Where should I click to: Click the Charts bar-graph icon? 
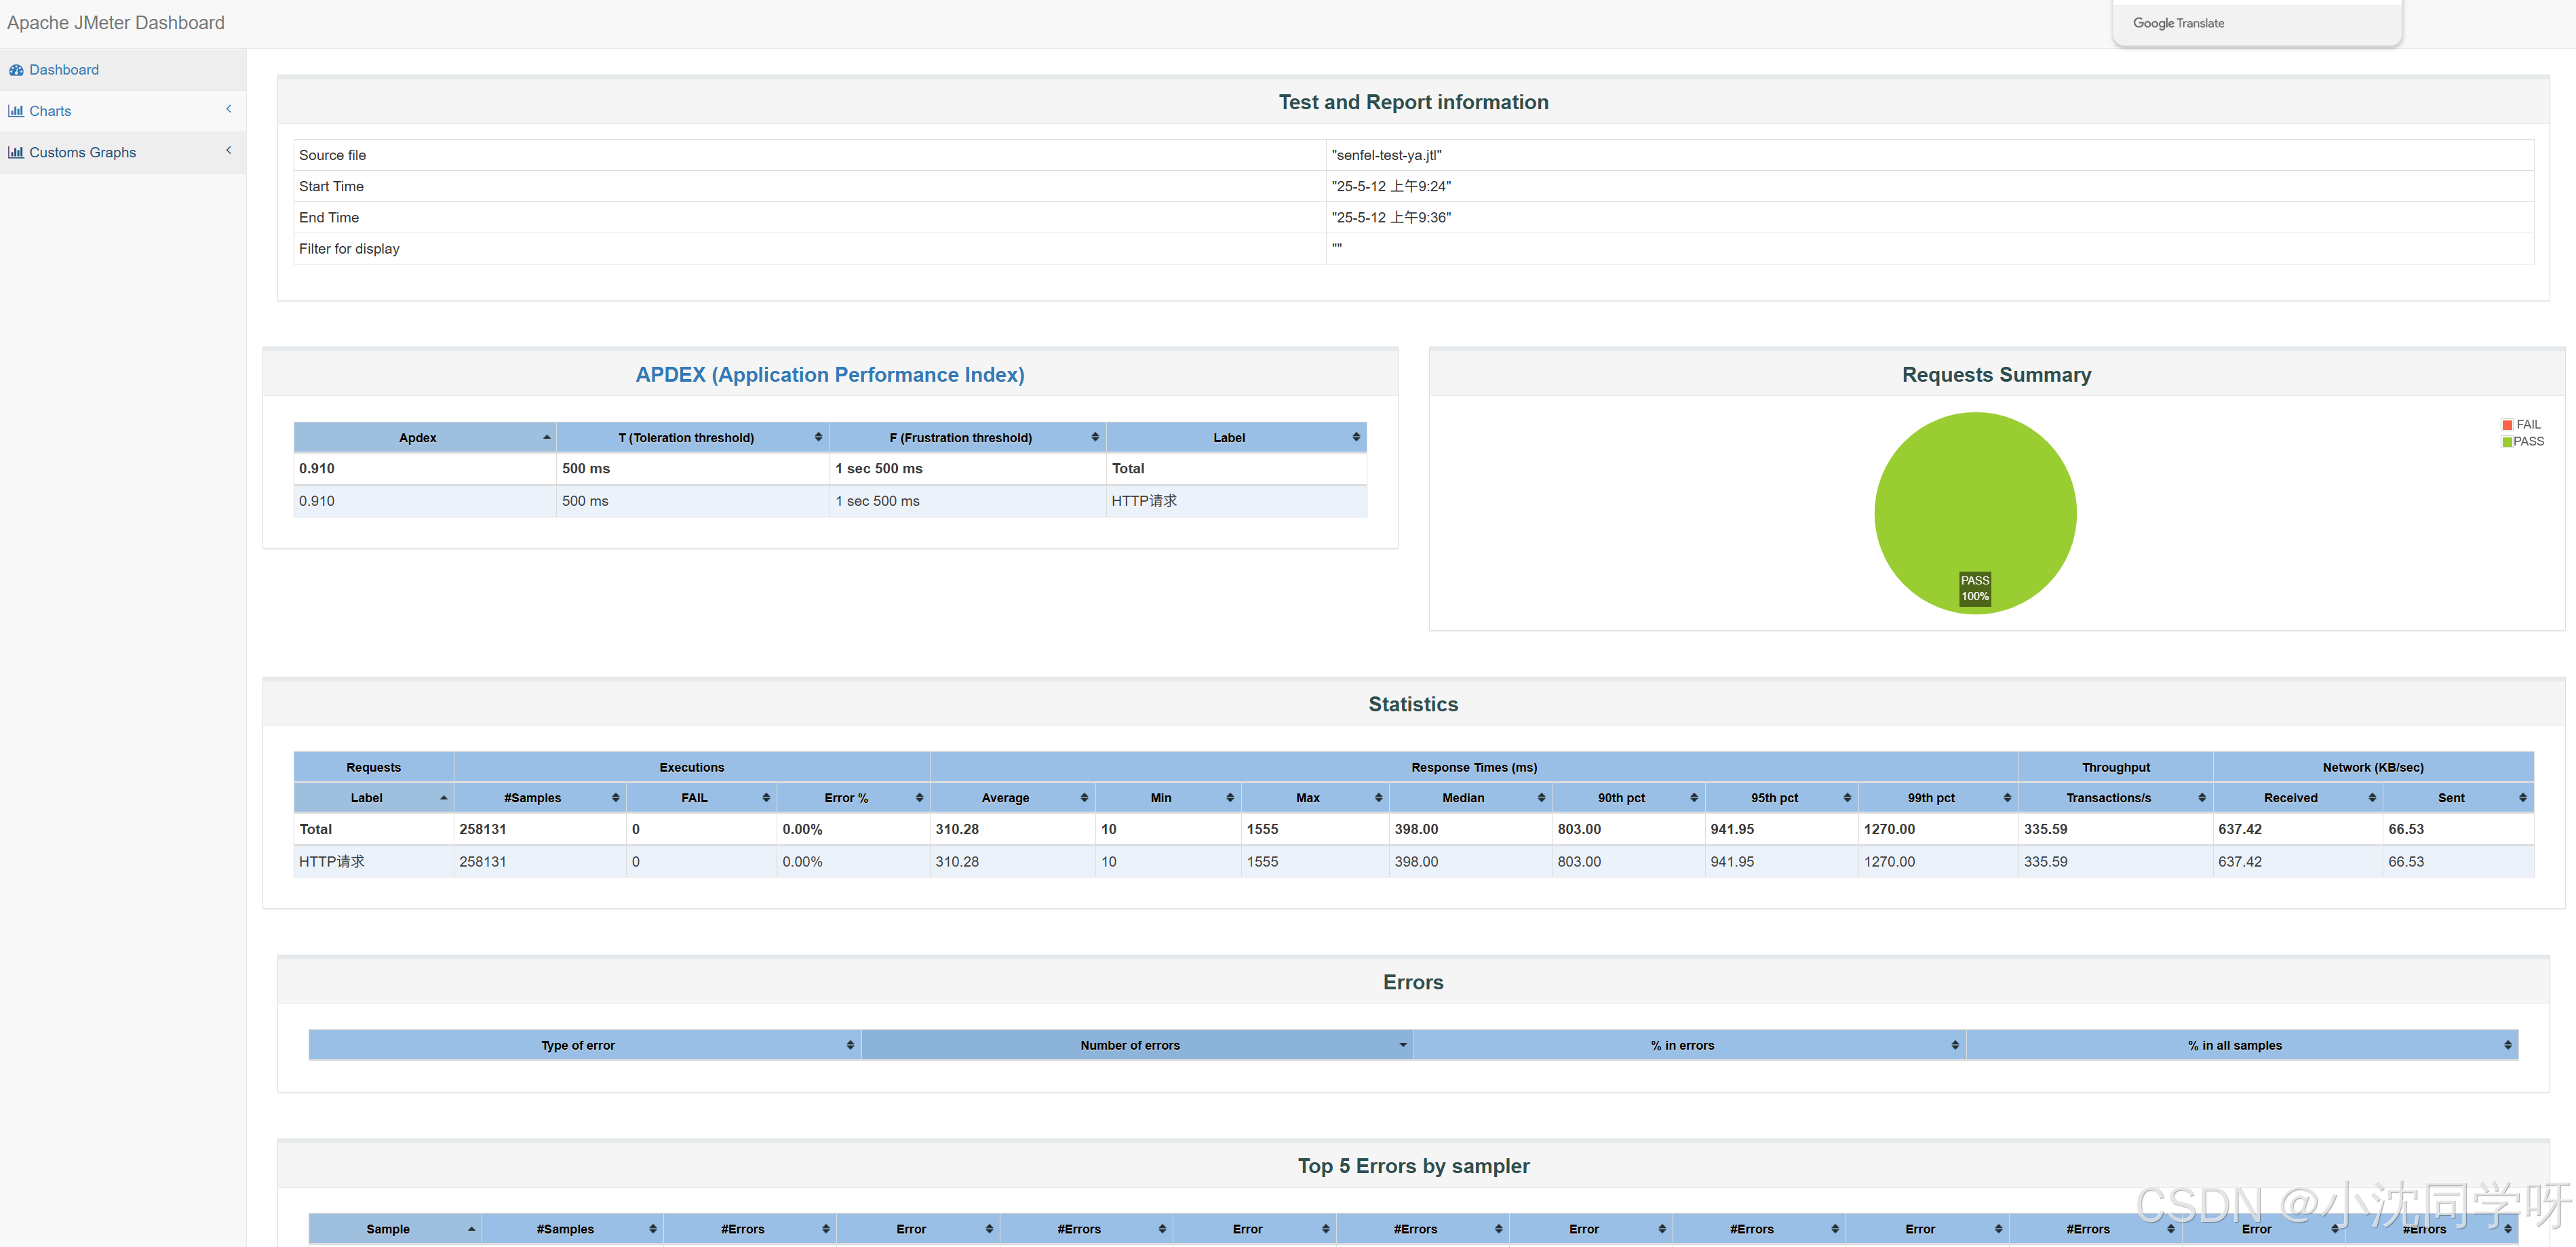[x=16, y=111]
